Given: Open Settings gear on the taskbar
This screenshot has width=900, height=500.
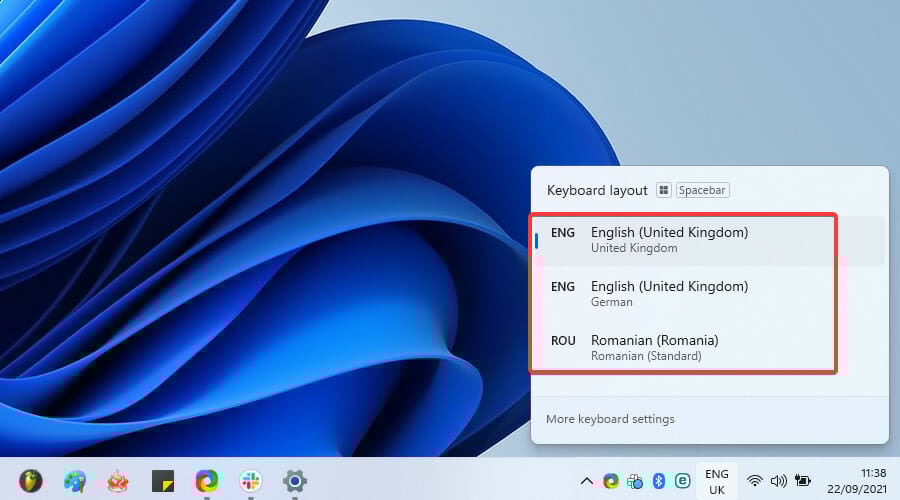Looking at the screenshot, I should point(294,481).
